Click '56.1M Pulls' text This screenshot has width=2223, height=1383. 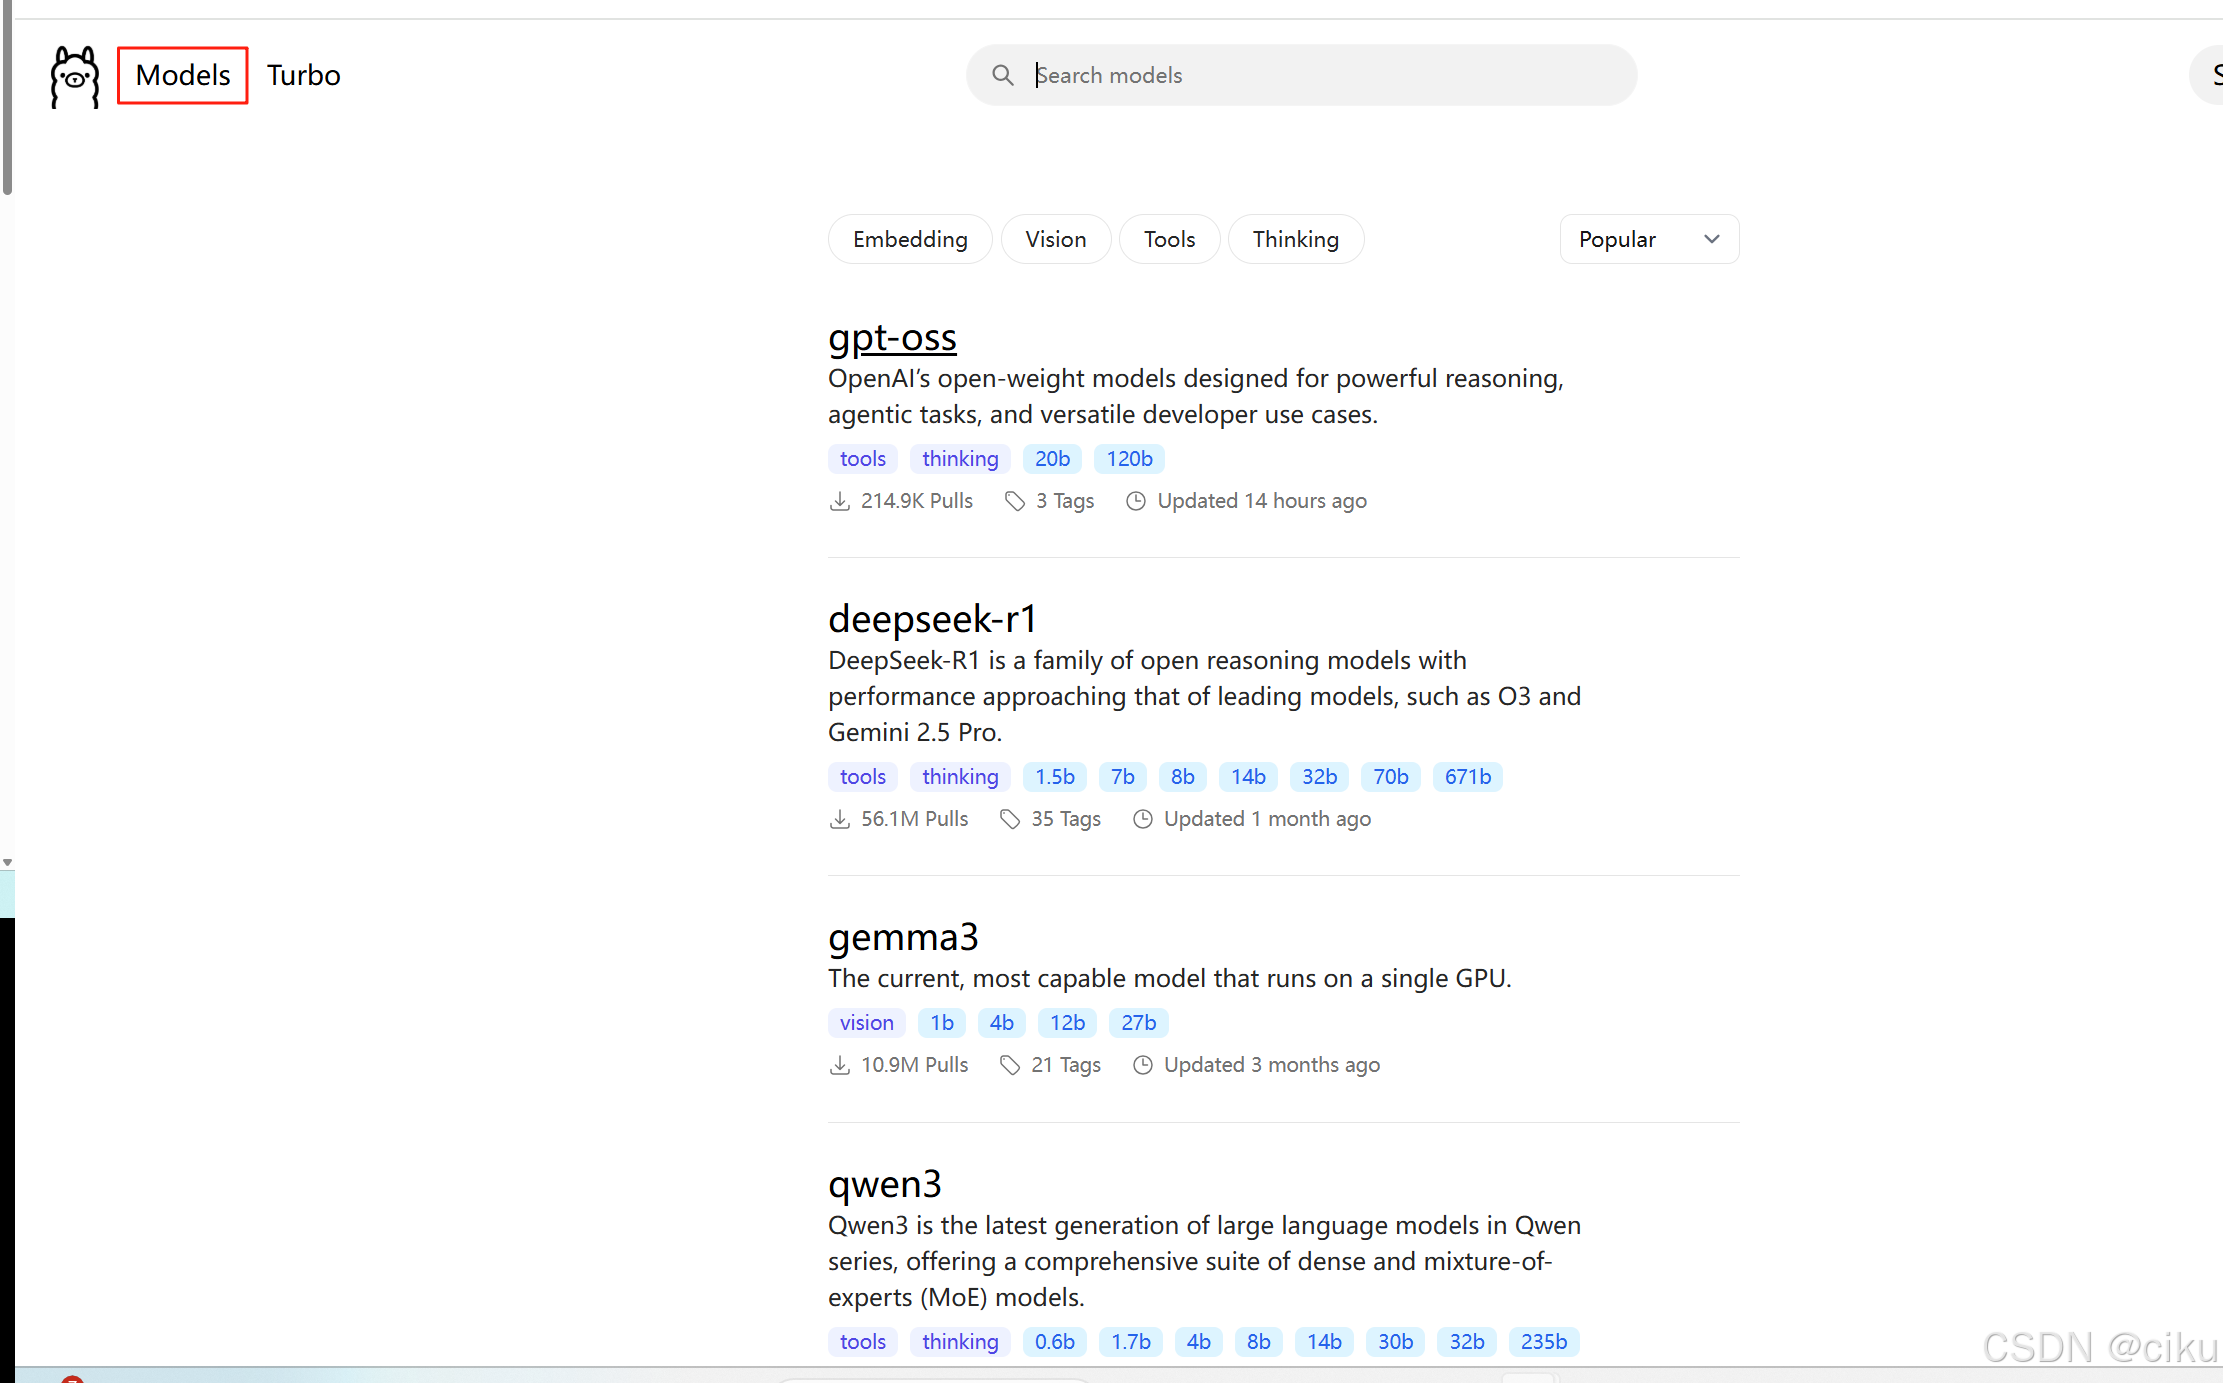tap(915, 819)
